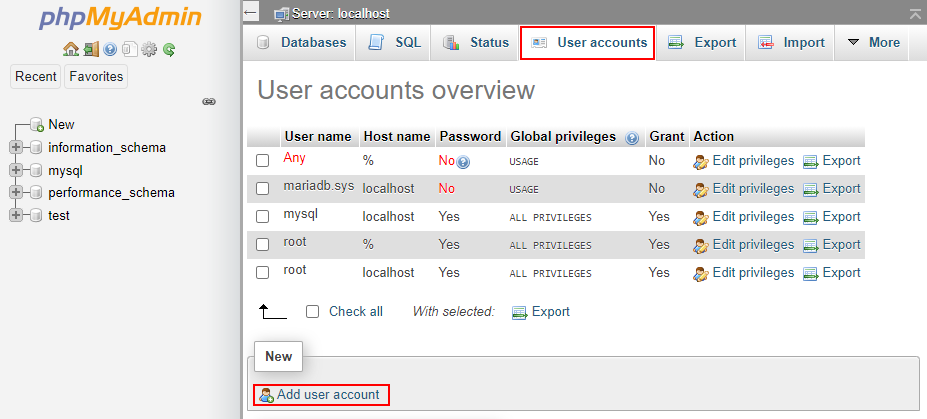The height and width of the screenshot is (419, 927).
Task: Click the Global privileges help icon
Action: pyautogui.click(x=632, y=138)
